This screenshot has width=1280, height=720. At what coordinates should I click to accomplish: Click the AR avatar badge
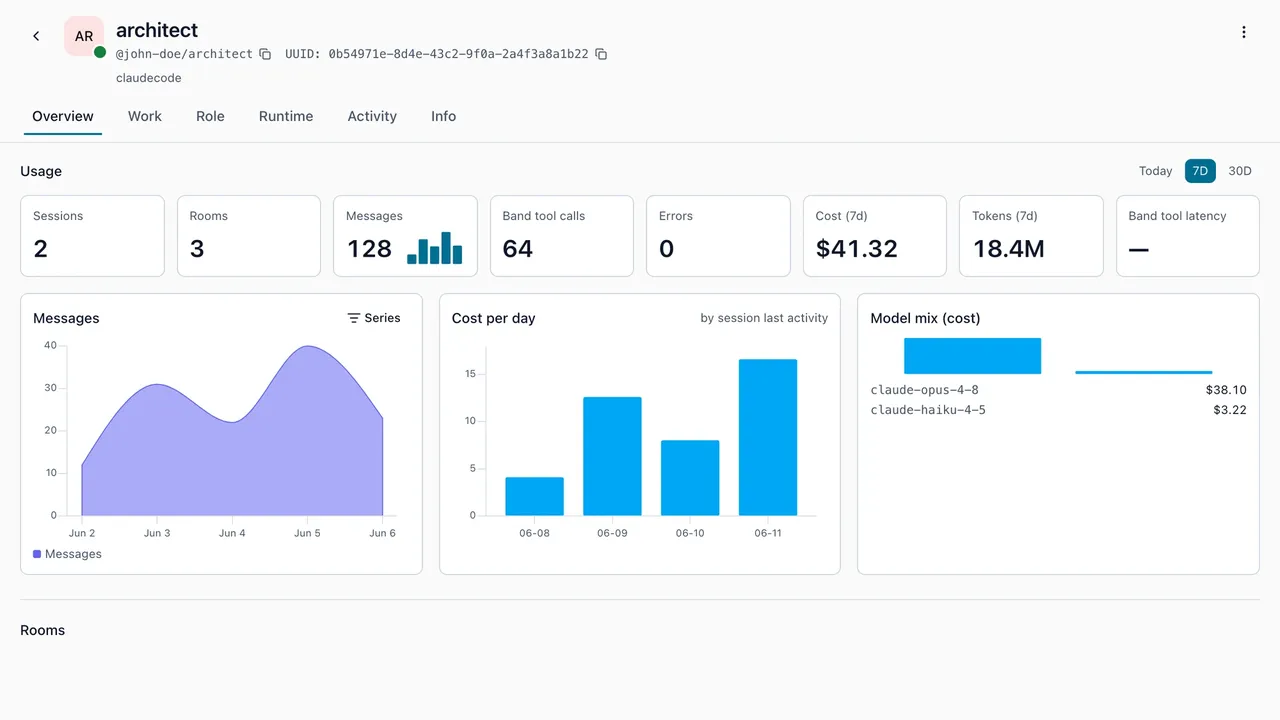(x=84, y=36)
